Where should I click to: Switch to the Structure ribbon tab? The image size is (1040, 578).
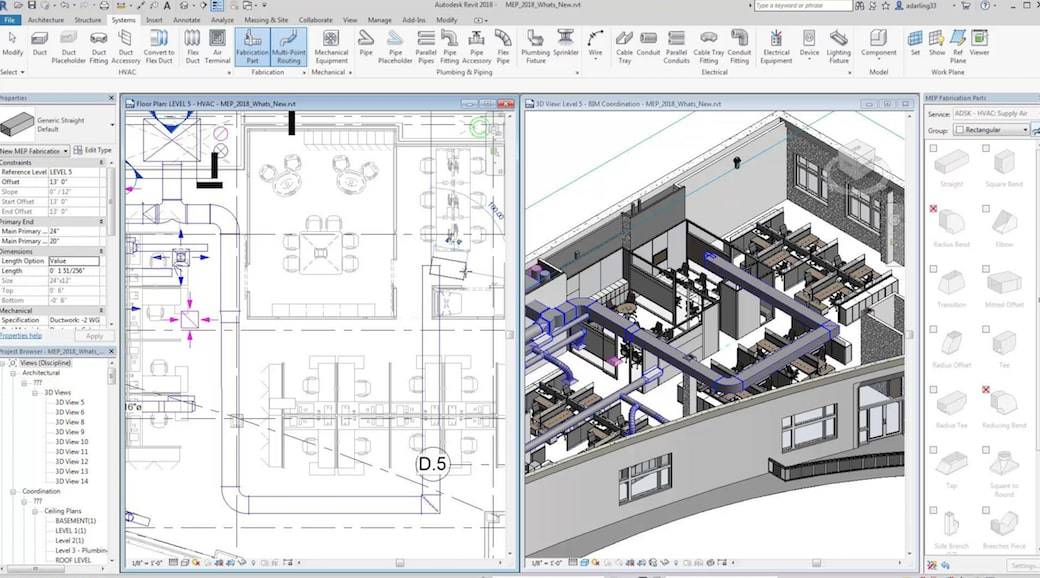pyautogui.click(x=88, y=20)
